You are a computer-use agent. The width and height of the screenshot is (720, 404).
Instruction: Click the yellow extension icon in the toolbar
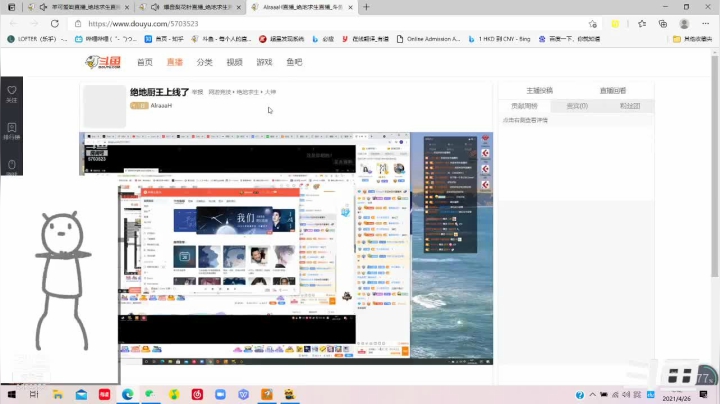tap(615, 23)
